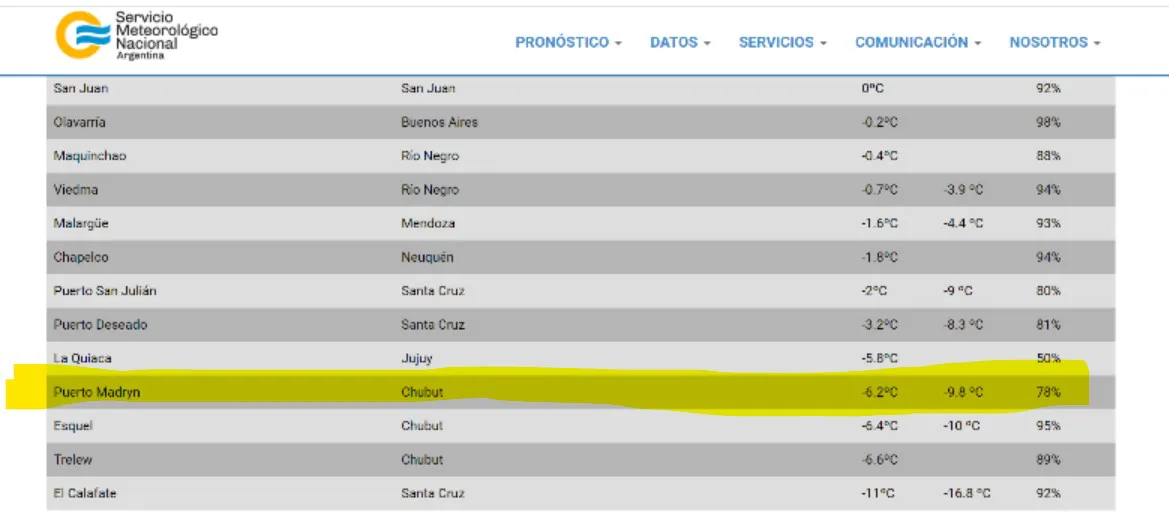Click the Jujuy province cell
Screen dimensions: 1169x525
[416, 359]
